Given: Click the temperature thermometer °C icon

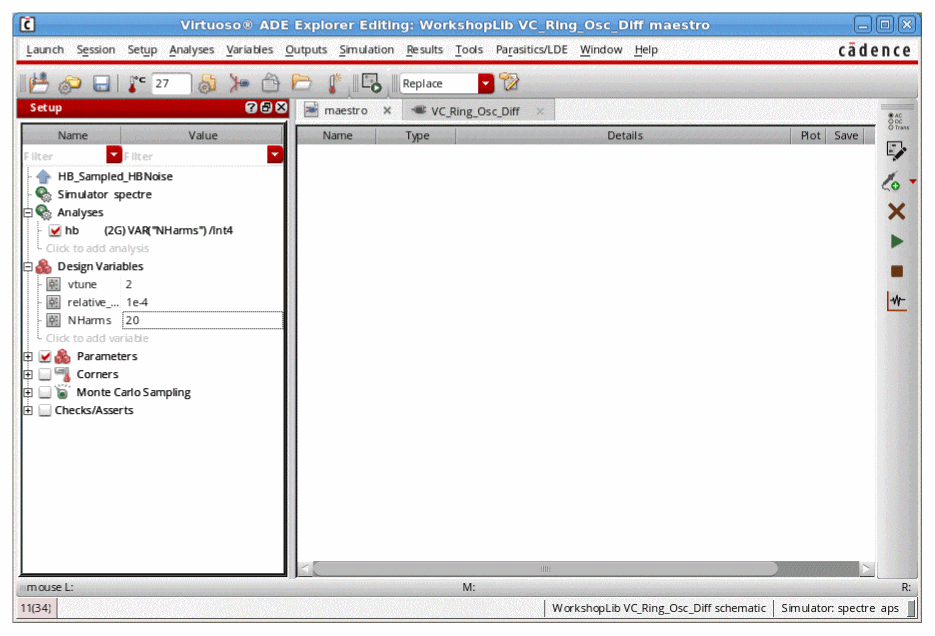Looking at the screenshot, I should (137, 83).
